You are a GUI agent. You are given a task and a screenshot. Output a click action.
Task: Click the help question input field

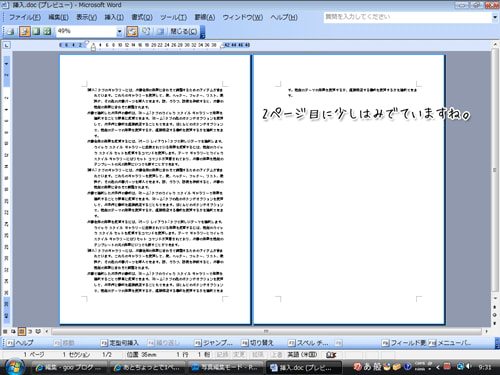click(x=407, y=17)
